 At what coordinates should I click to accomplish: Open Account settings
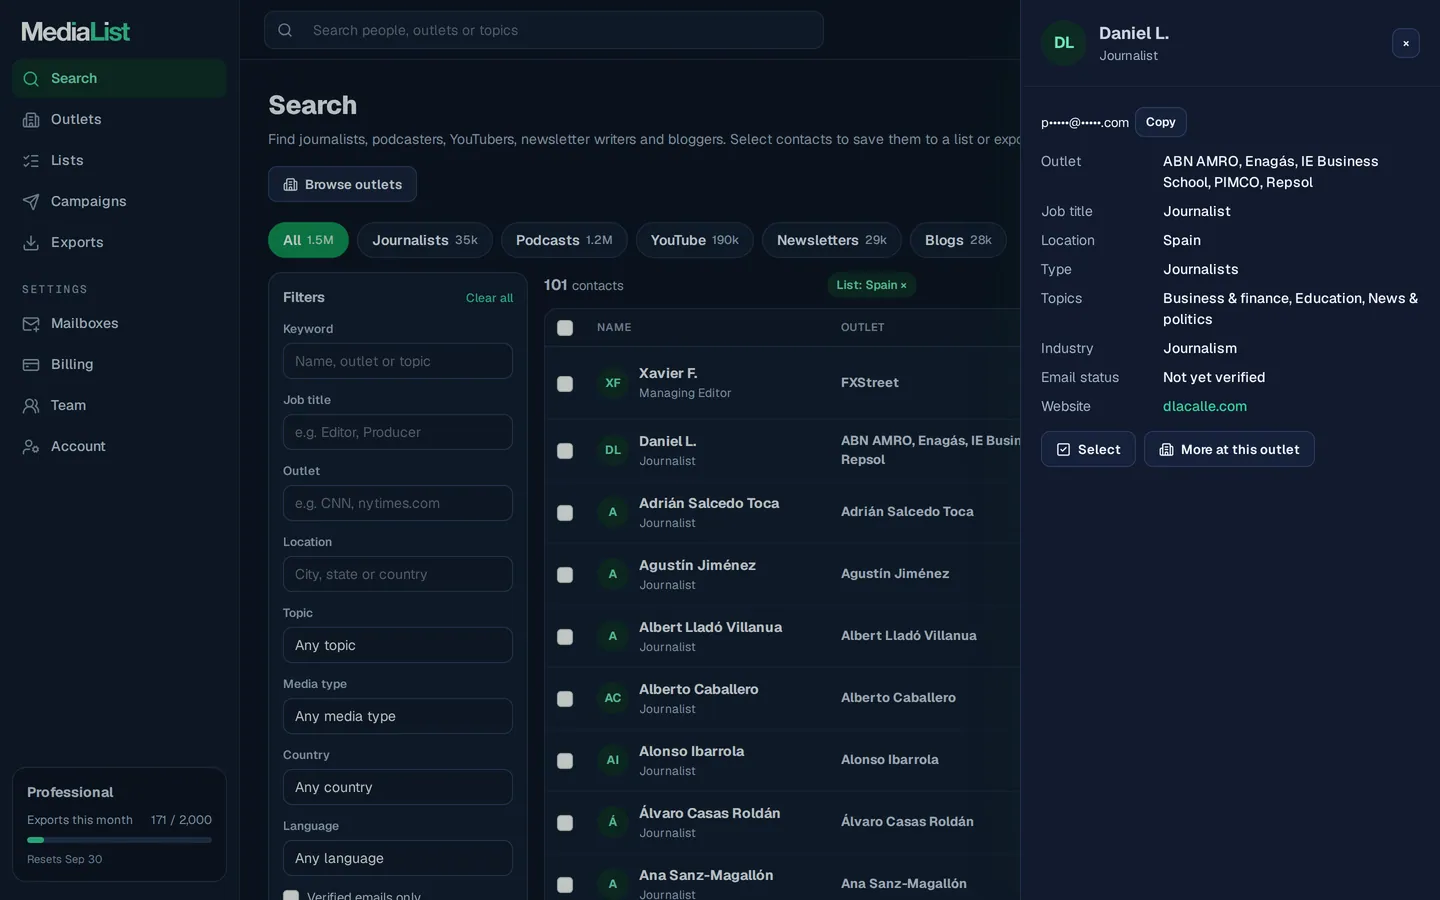pyautogui.click(x=119, y=447)
